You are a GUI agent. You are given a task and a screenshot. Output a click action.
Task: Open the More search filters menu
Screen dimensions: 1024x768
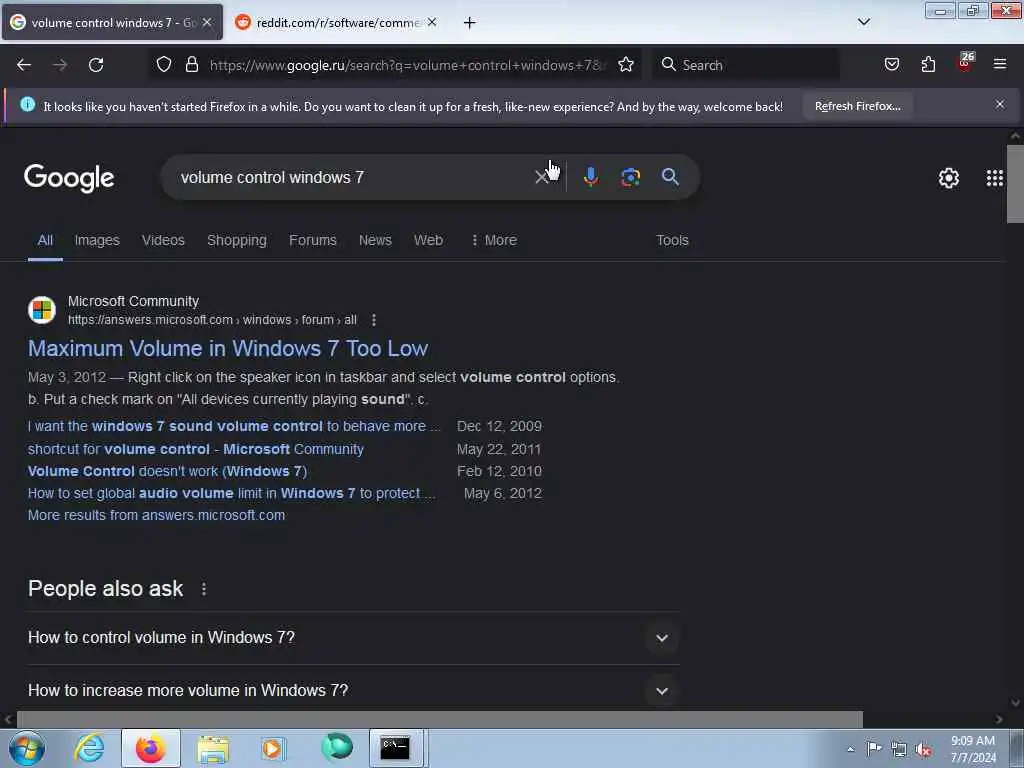coord(494,240)
